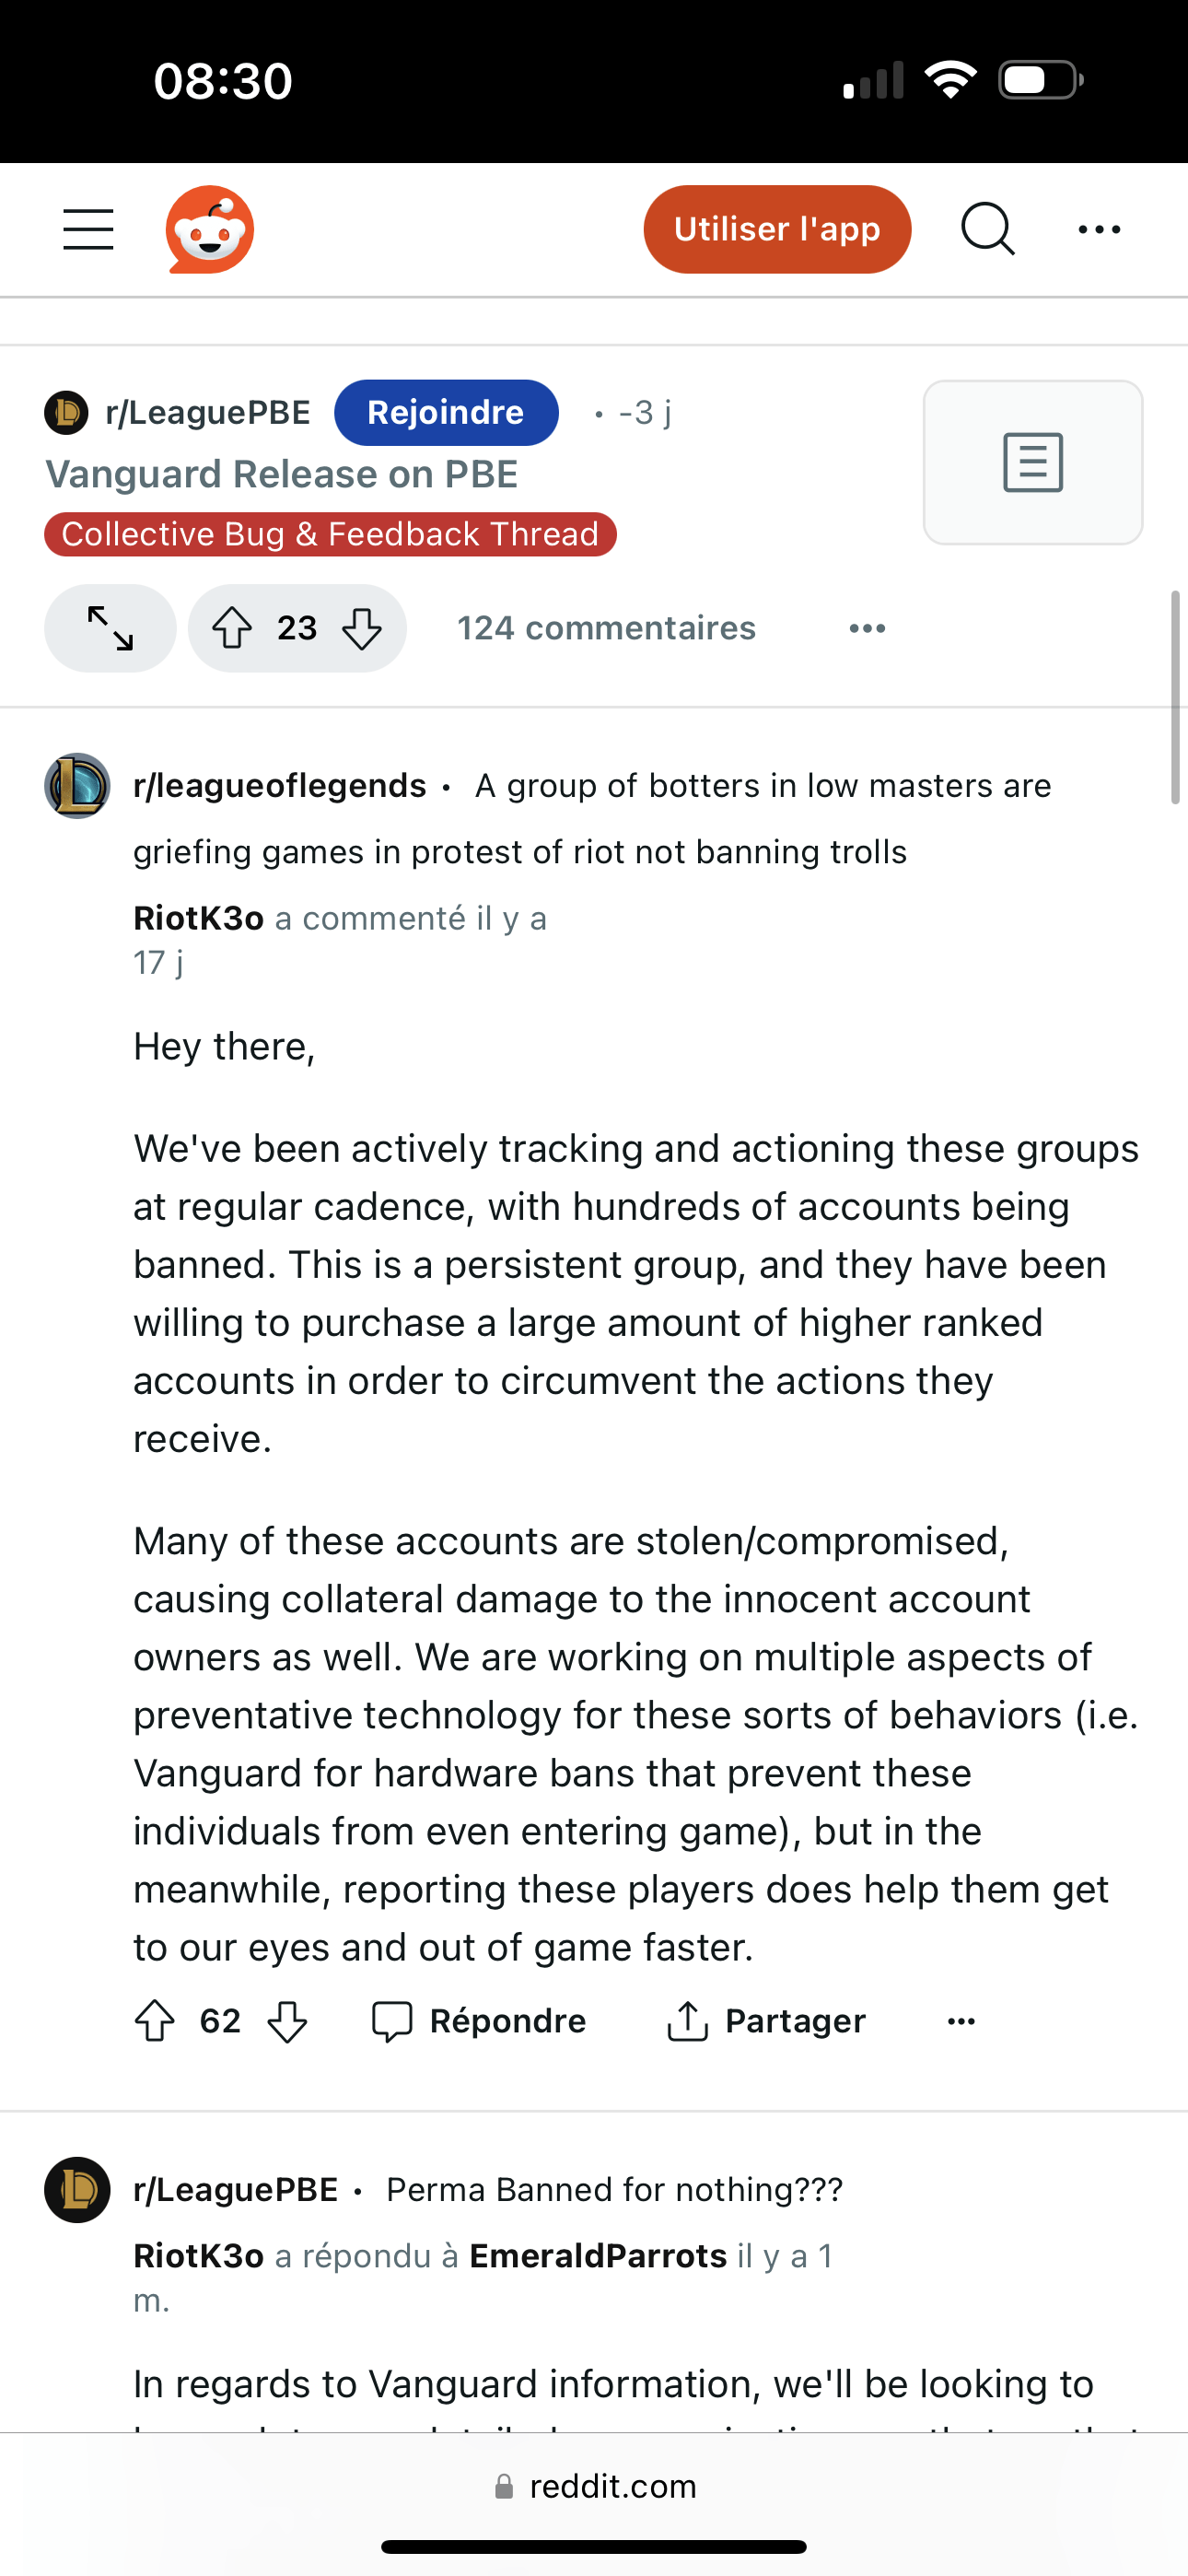
Task: Upvote RiotK3o's comment with 62 points
Action: tap(155, 2021)
